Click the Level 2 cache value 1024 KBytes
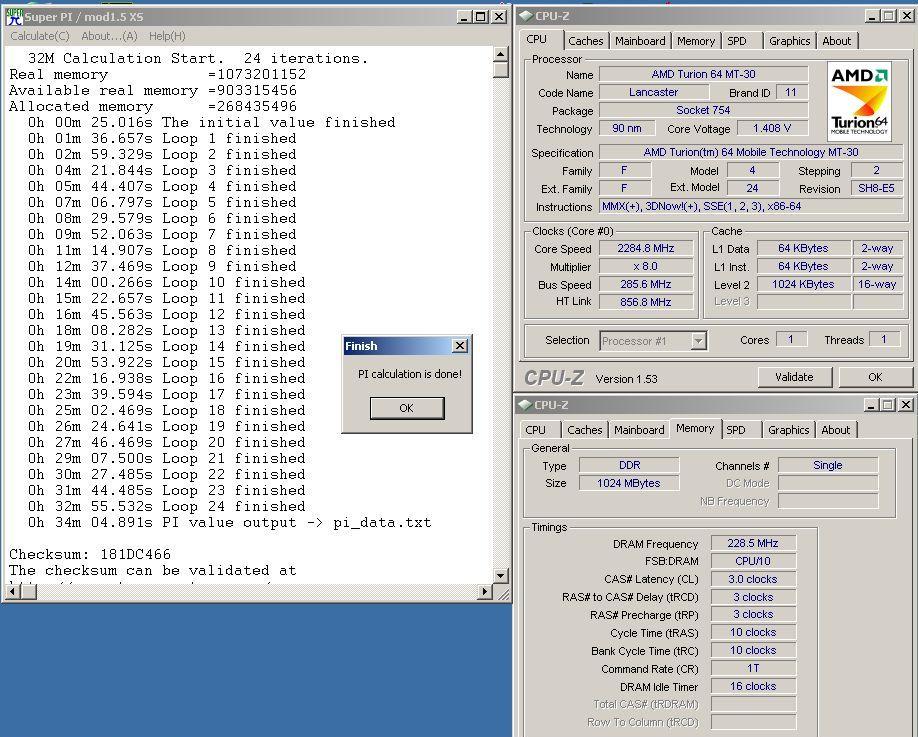The image size is (918, 737). click(x=803, y=284)
